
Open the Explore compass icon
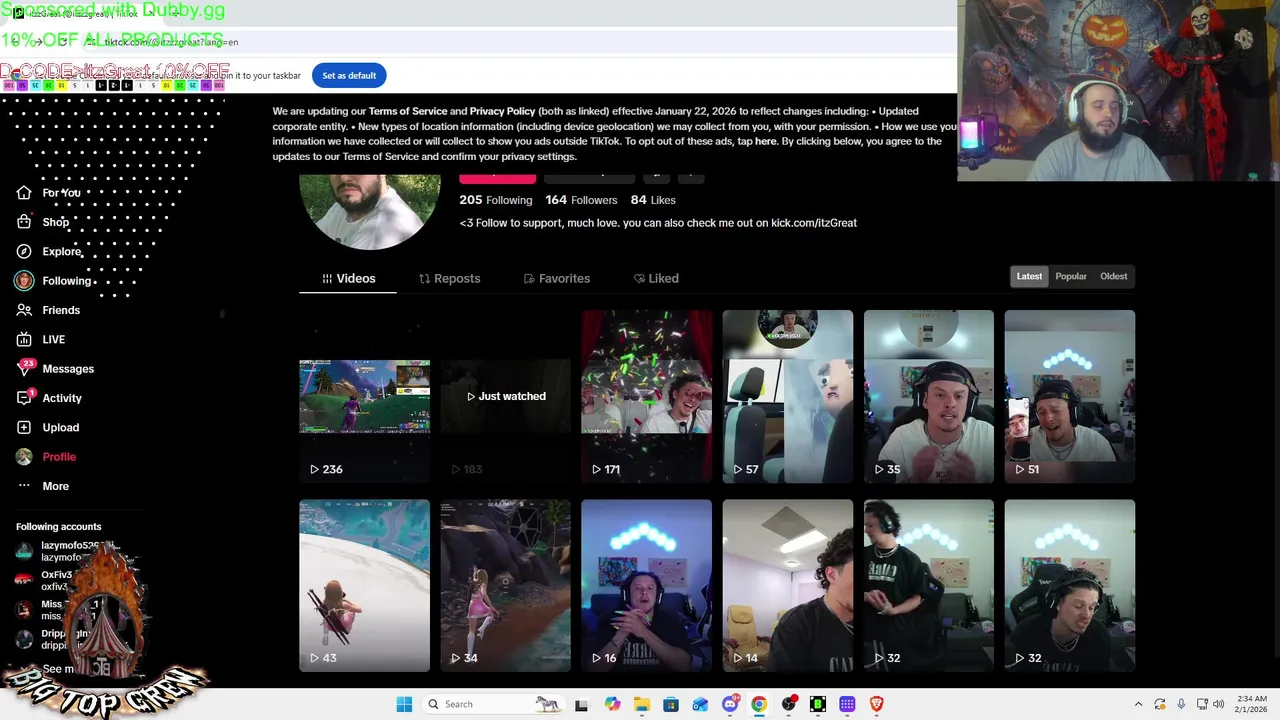point(24,251)
